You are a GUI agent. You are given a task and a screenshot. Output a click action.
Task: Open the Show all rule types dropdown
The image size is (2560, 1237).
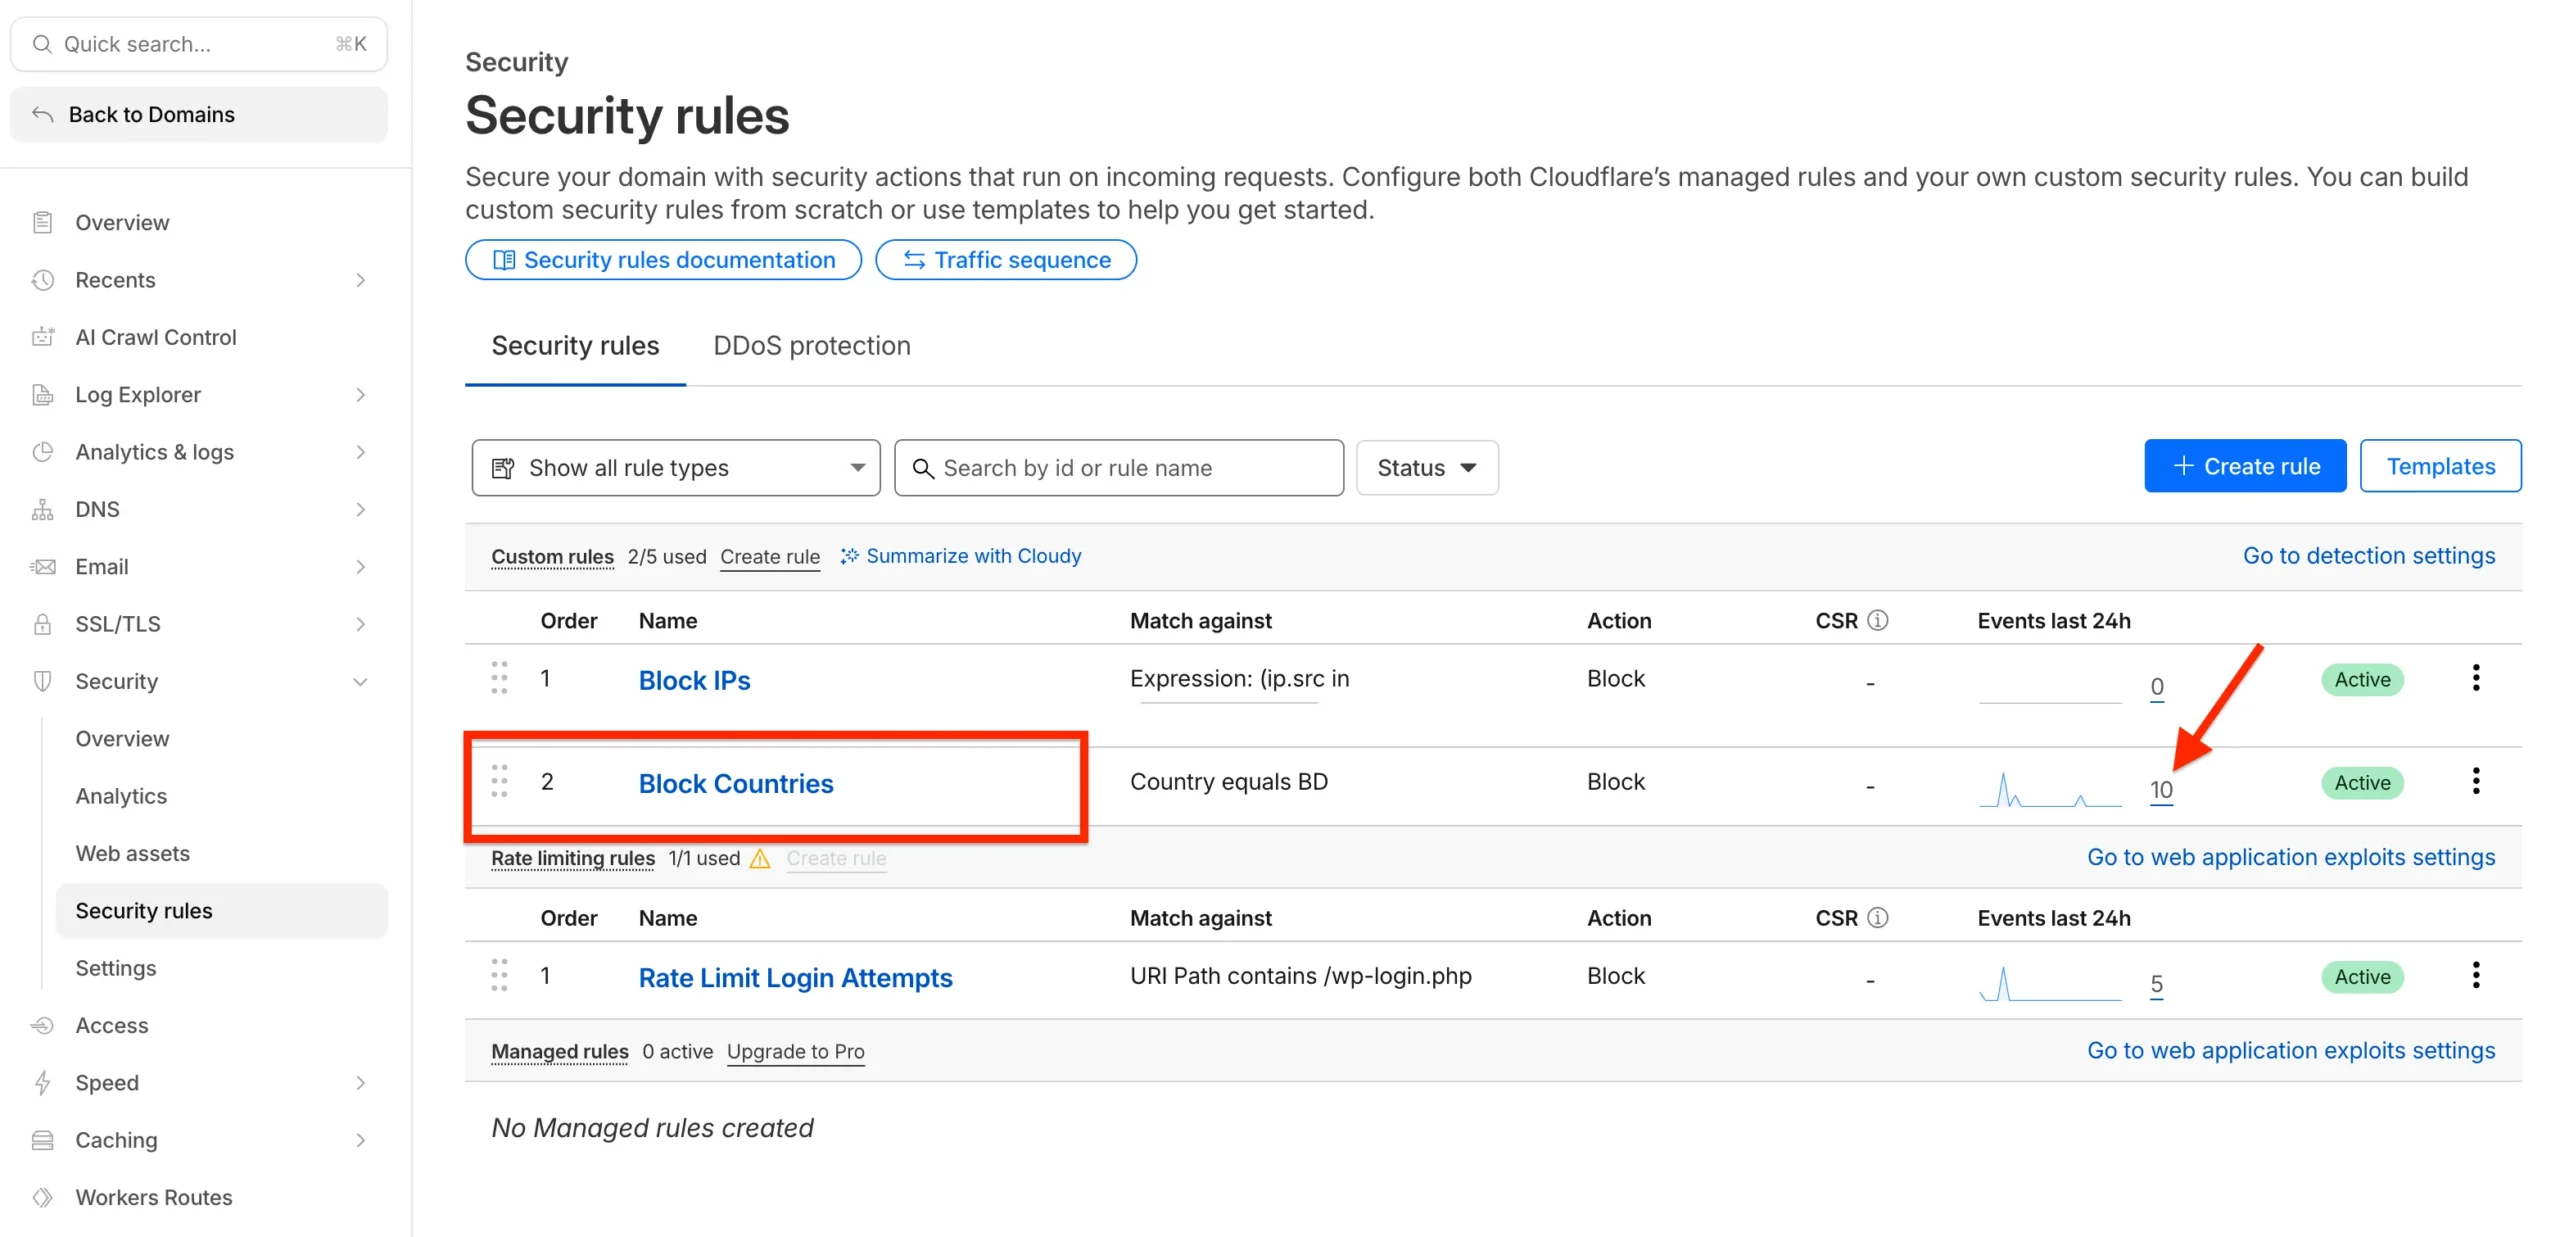pos(675,467)
